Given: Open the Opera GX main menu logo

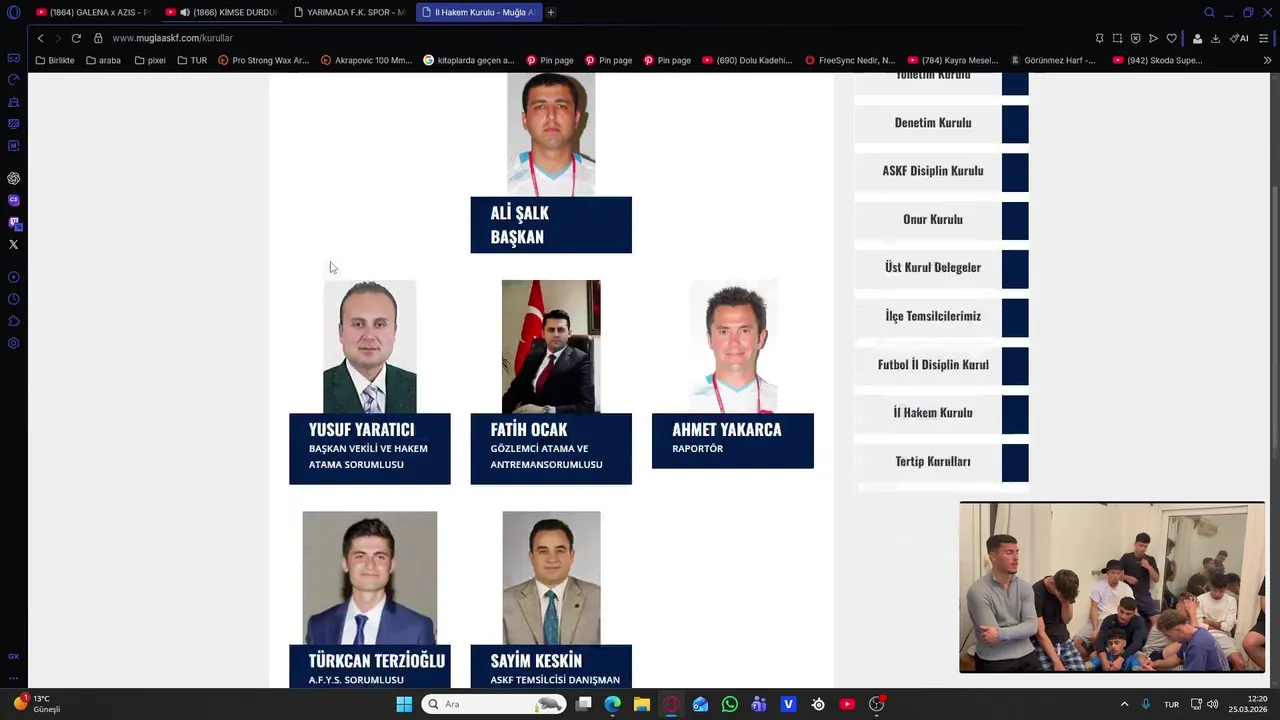Looking at the screenshot, I should 13,13.
